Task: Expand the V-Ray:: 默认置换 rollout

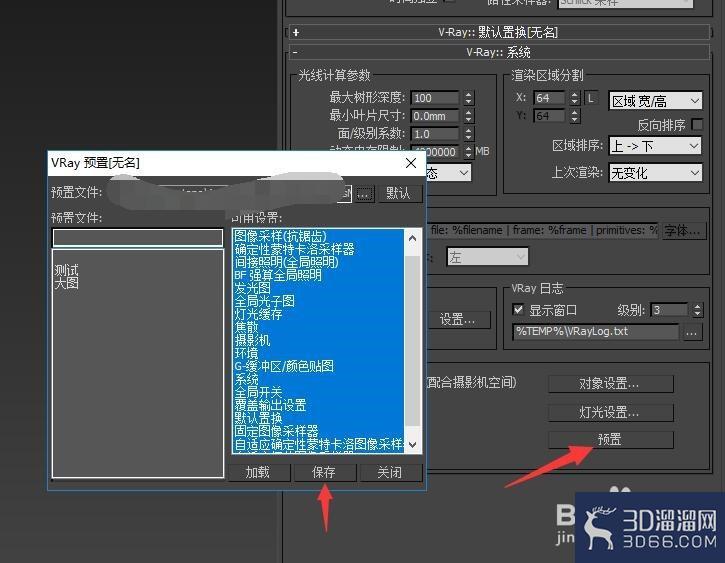Action: point(498,32)
